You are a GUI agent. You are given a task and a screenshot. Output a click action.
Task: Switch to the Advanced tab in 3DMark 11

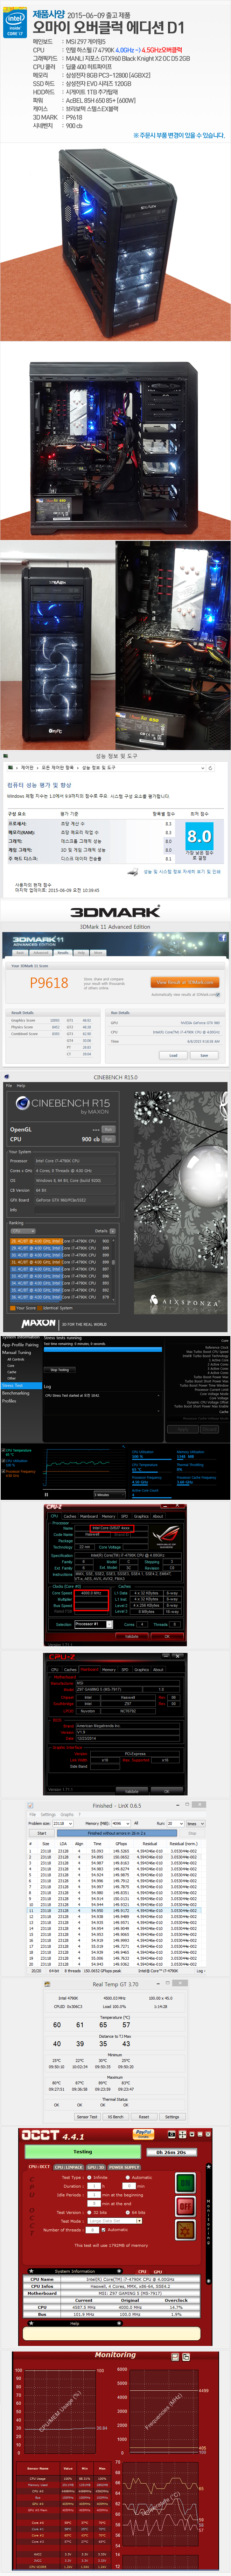pyautogui.click(x=41, y=953)
